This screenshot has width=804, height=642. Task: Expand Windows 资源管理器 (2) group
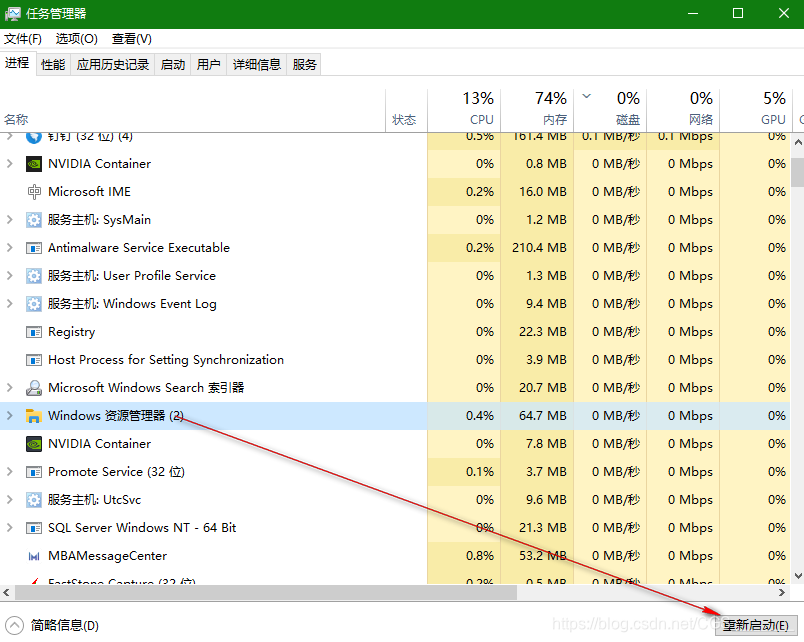9,415
